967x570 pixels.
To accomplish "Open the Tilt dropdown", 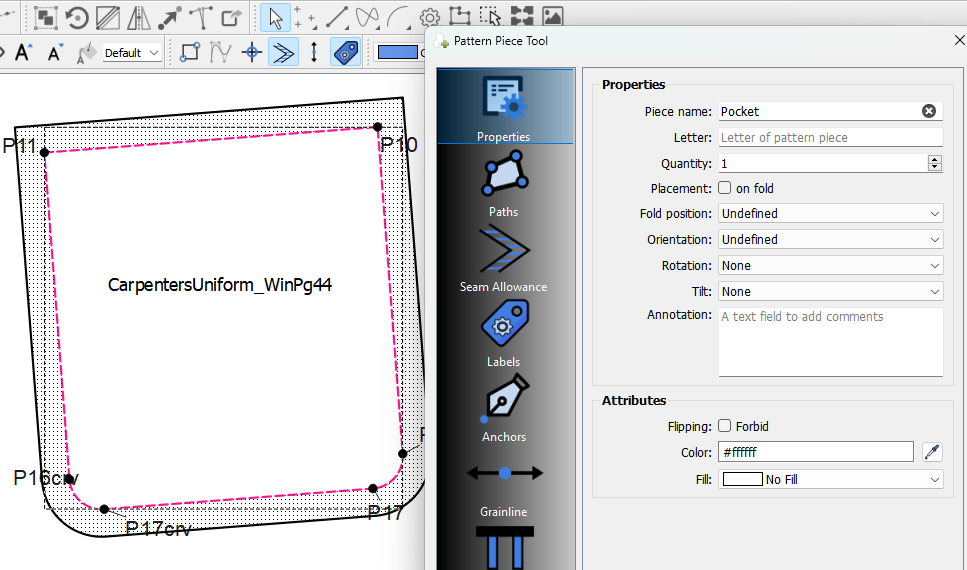I will tap(830, 291).
